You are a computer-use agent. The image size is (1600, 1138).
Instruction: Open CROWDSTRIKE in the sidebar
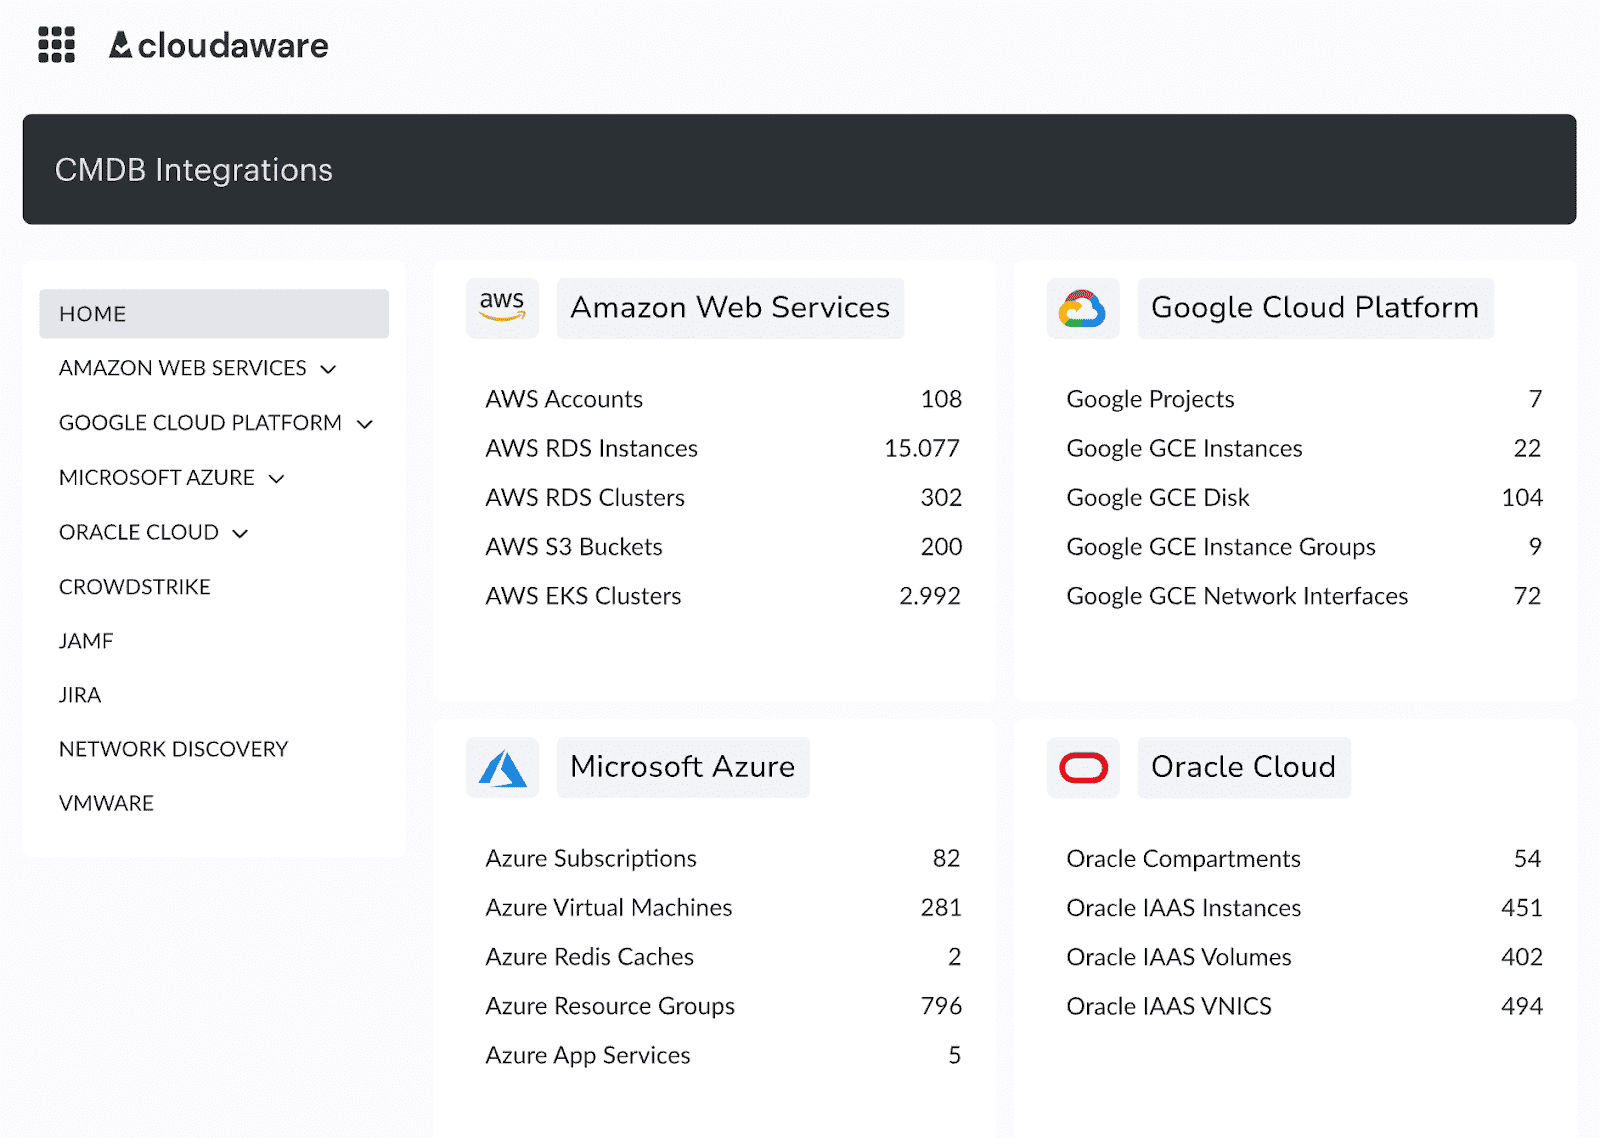135,587
